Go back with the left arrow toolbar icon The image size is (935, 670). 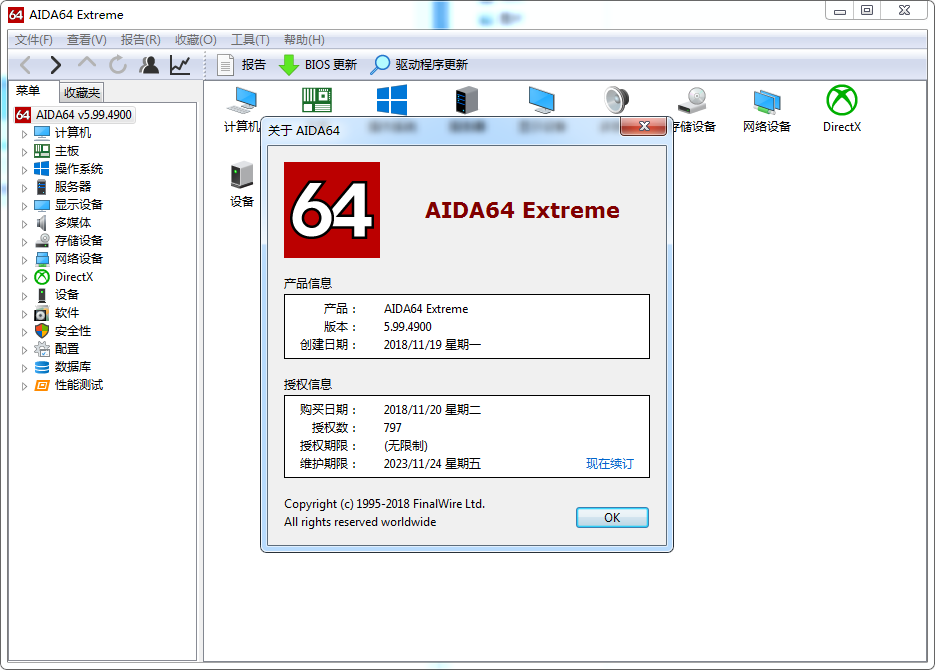(26, 64)
